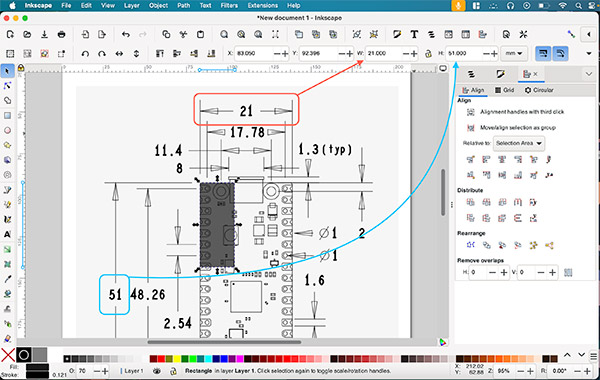The height and width of the screenshot is (380, 600).
Task: Open Fill and Stroke dialog icon
Action: [397, 34]
